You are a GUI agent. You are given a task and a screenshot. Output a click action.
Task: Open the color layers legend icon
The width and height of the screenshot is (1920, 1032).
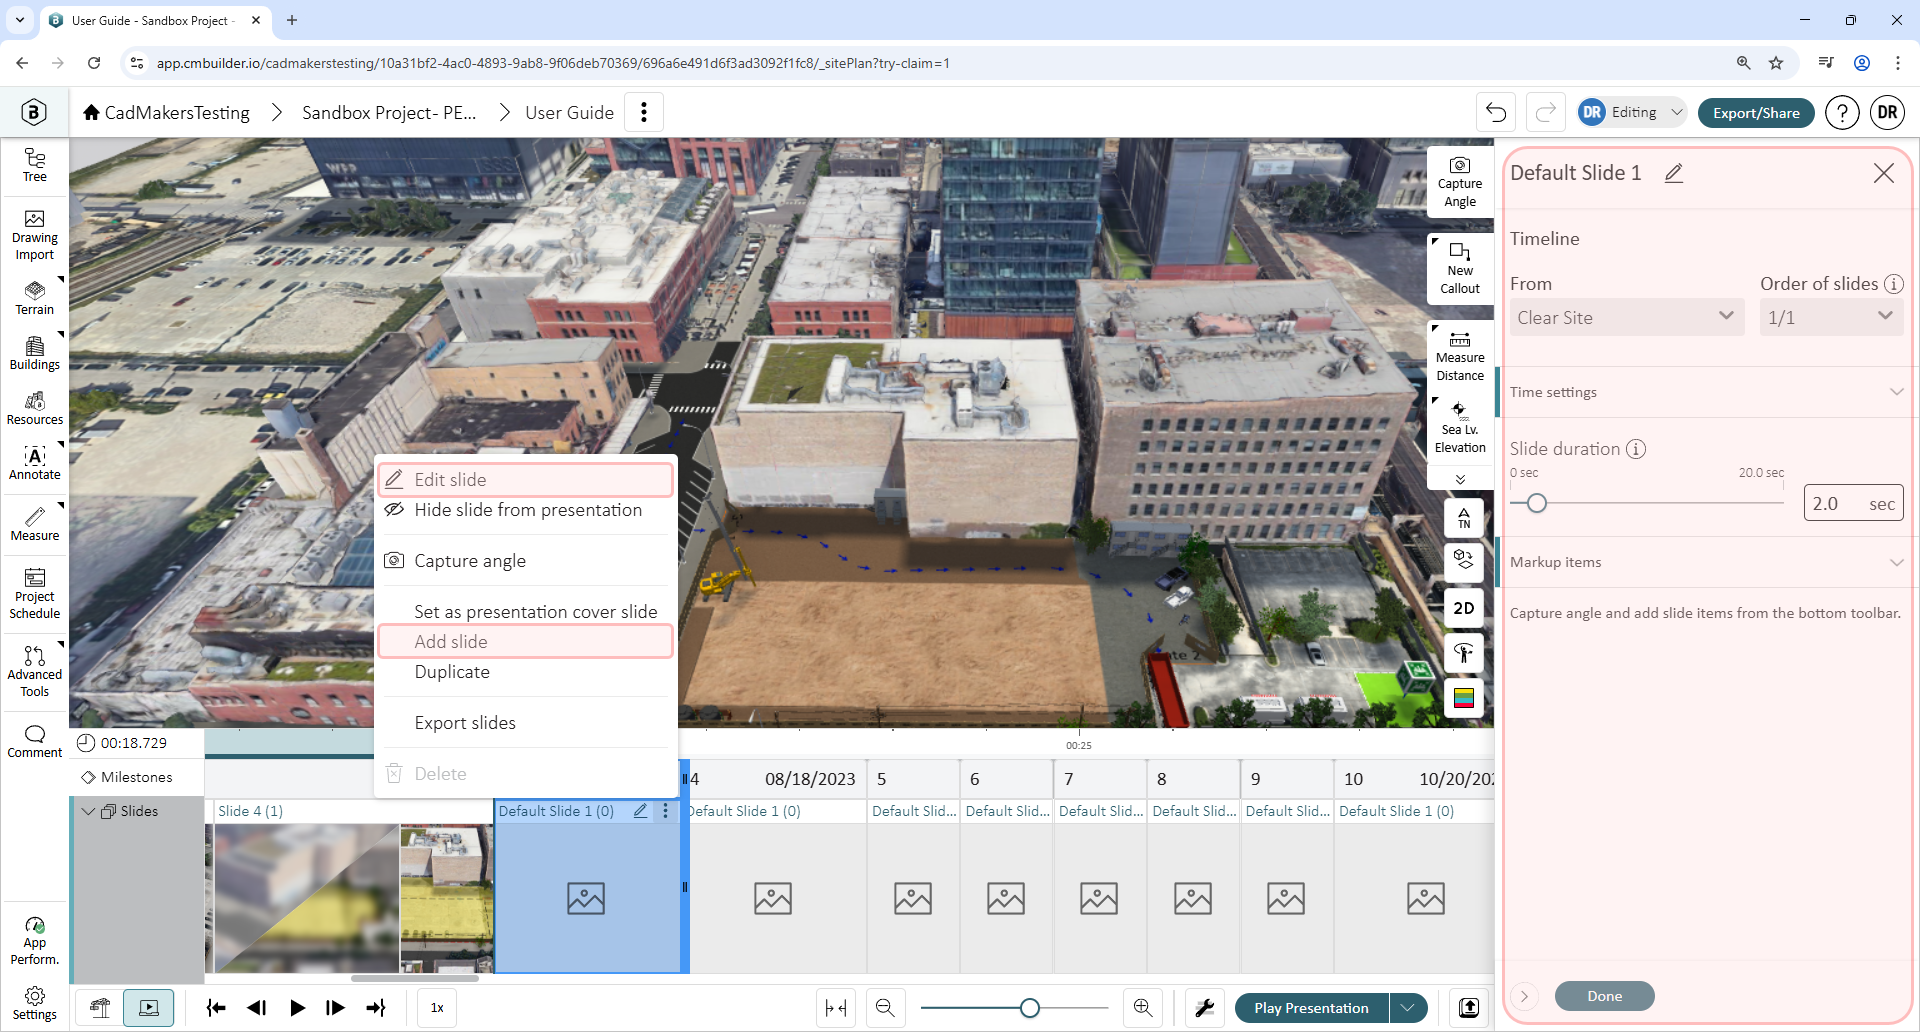click(x=1464, y=698)
